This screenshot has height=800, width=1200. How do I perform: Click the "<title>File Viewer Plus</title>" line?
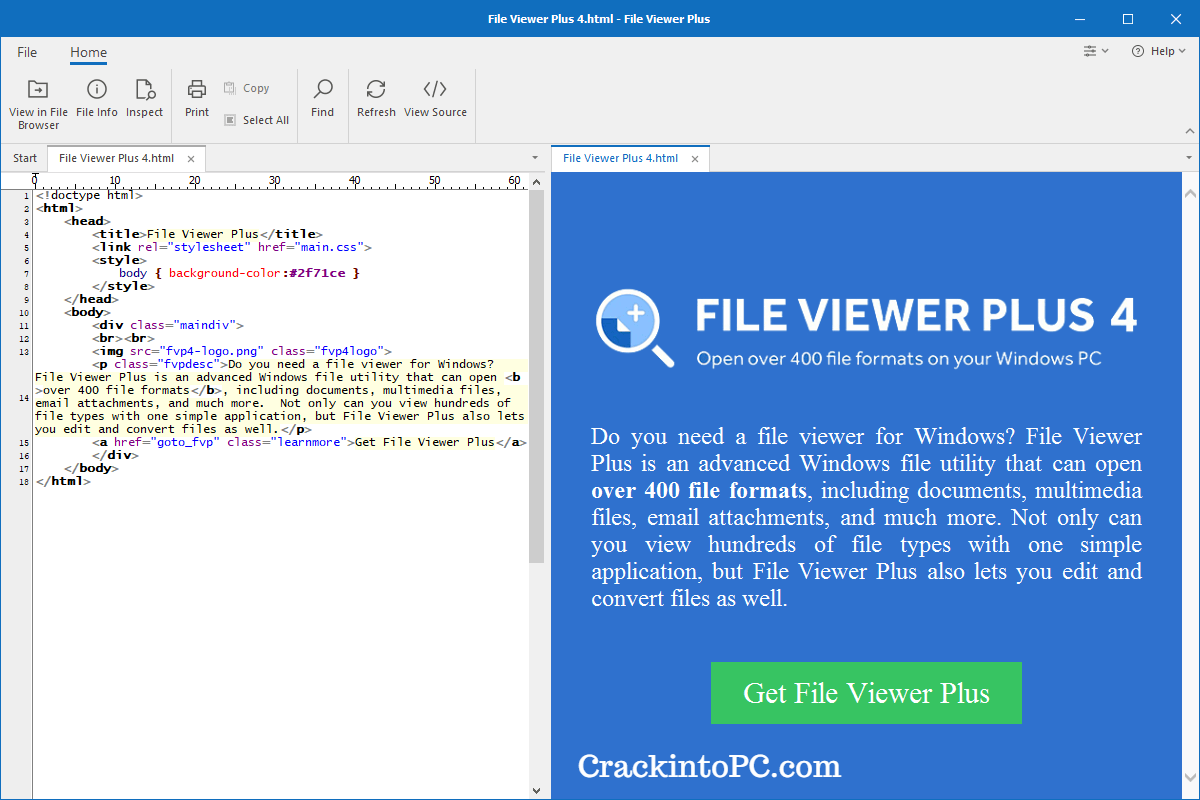(x=207, y=234)
